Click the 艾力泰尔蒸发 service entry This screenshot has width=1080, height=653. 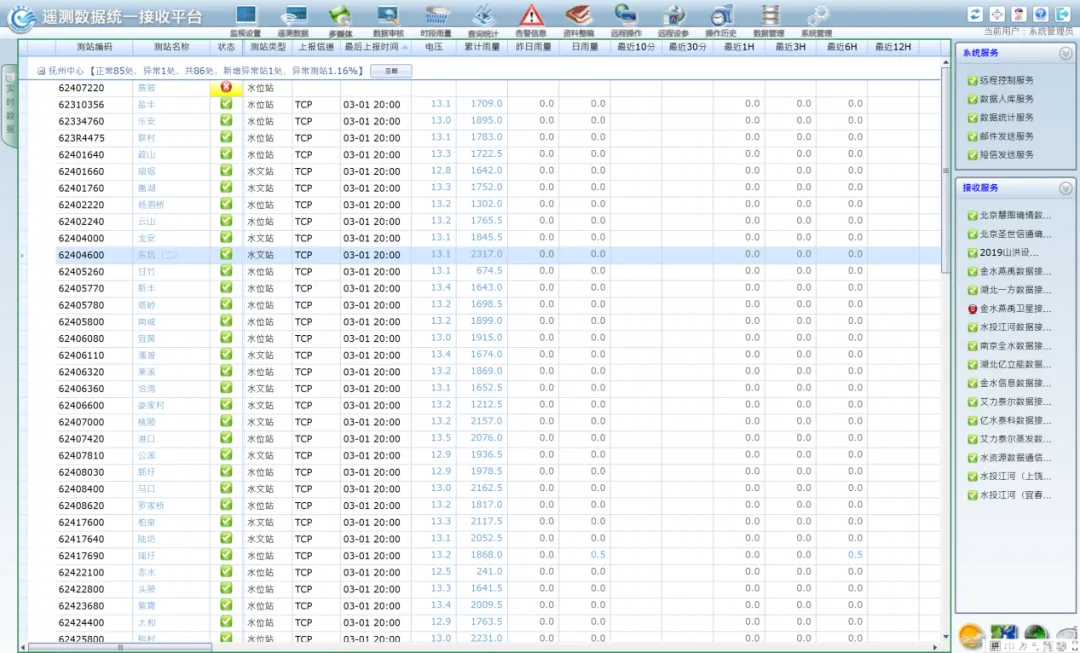(1016, 439)
